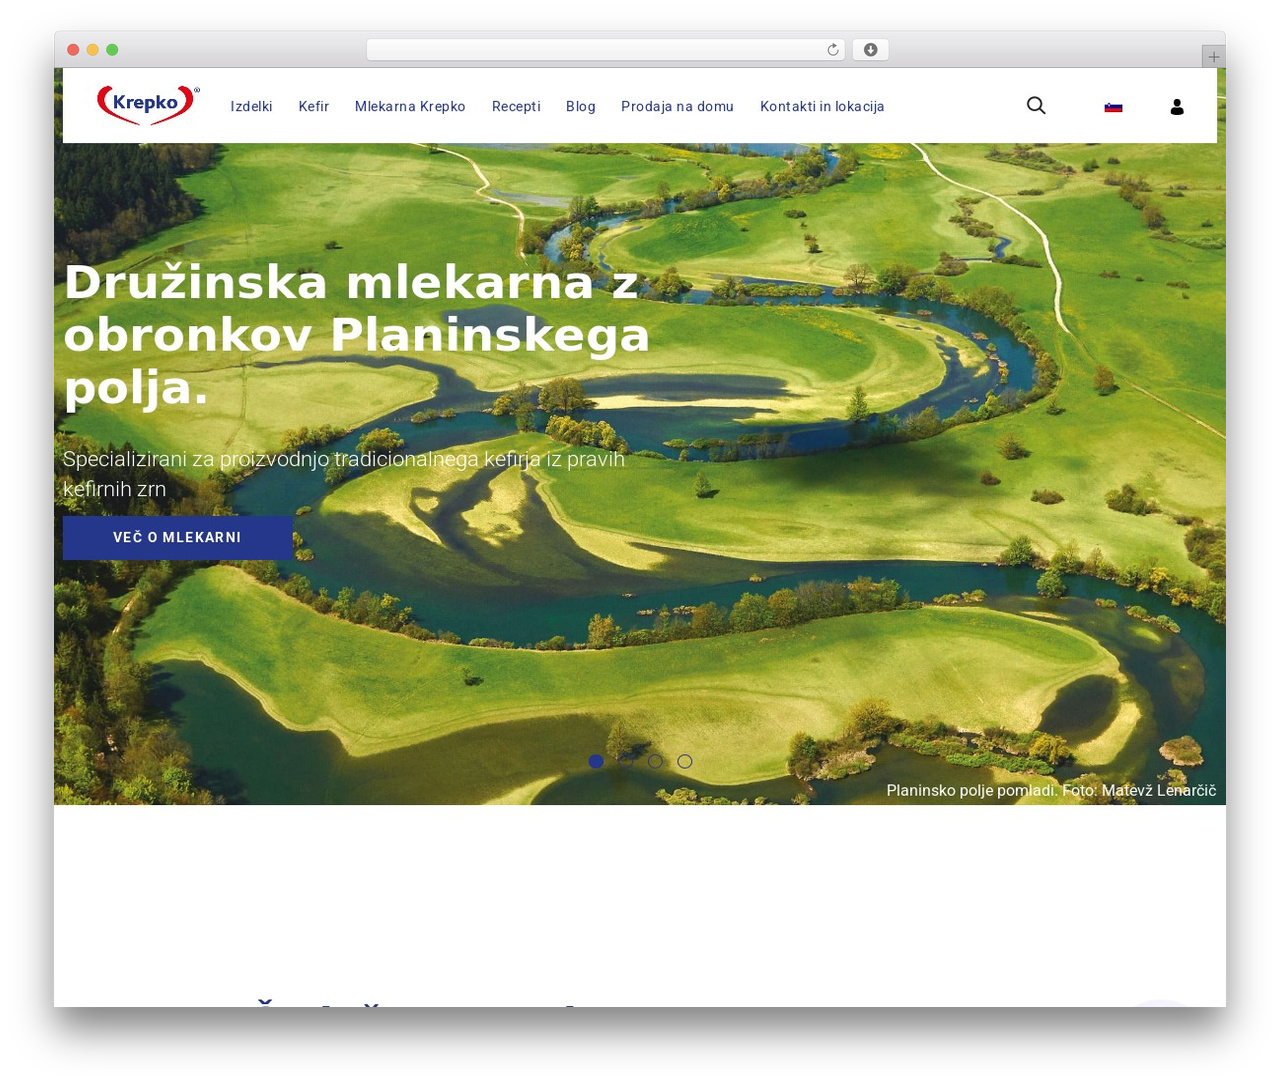Open a new browser tab with plus

tap(1214, 57)
